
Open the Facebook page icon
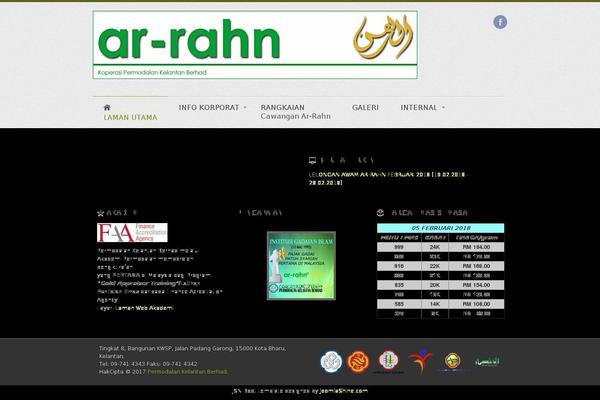[500, 22]
